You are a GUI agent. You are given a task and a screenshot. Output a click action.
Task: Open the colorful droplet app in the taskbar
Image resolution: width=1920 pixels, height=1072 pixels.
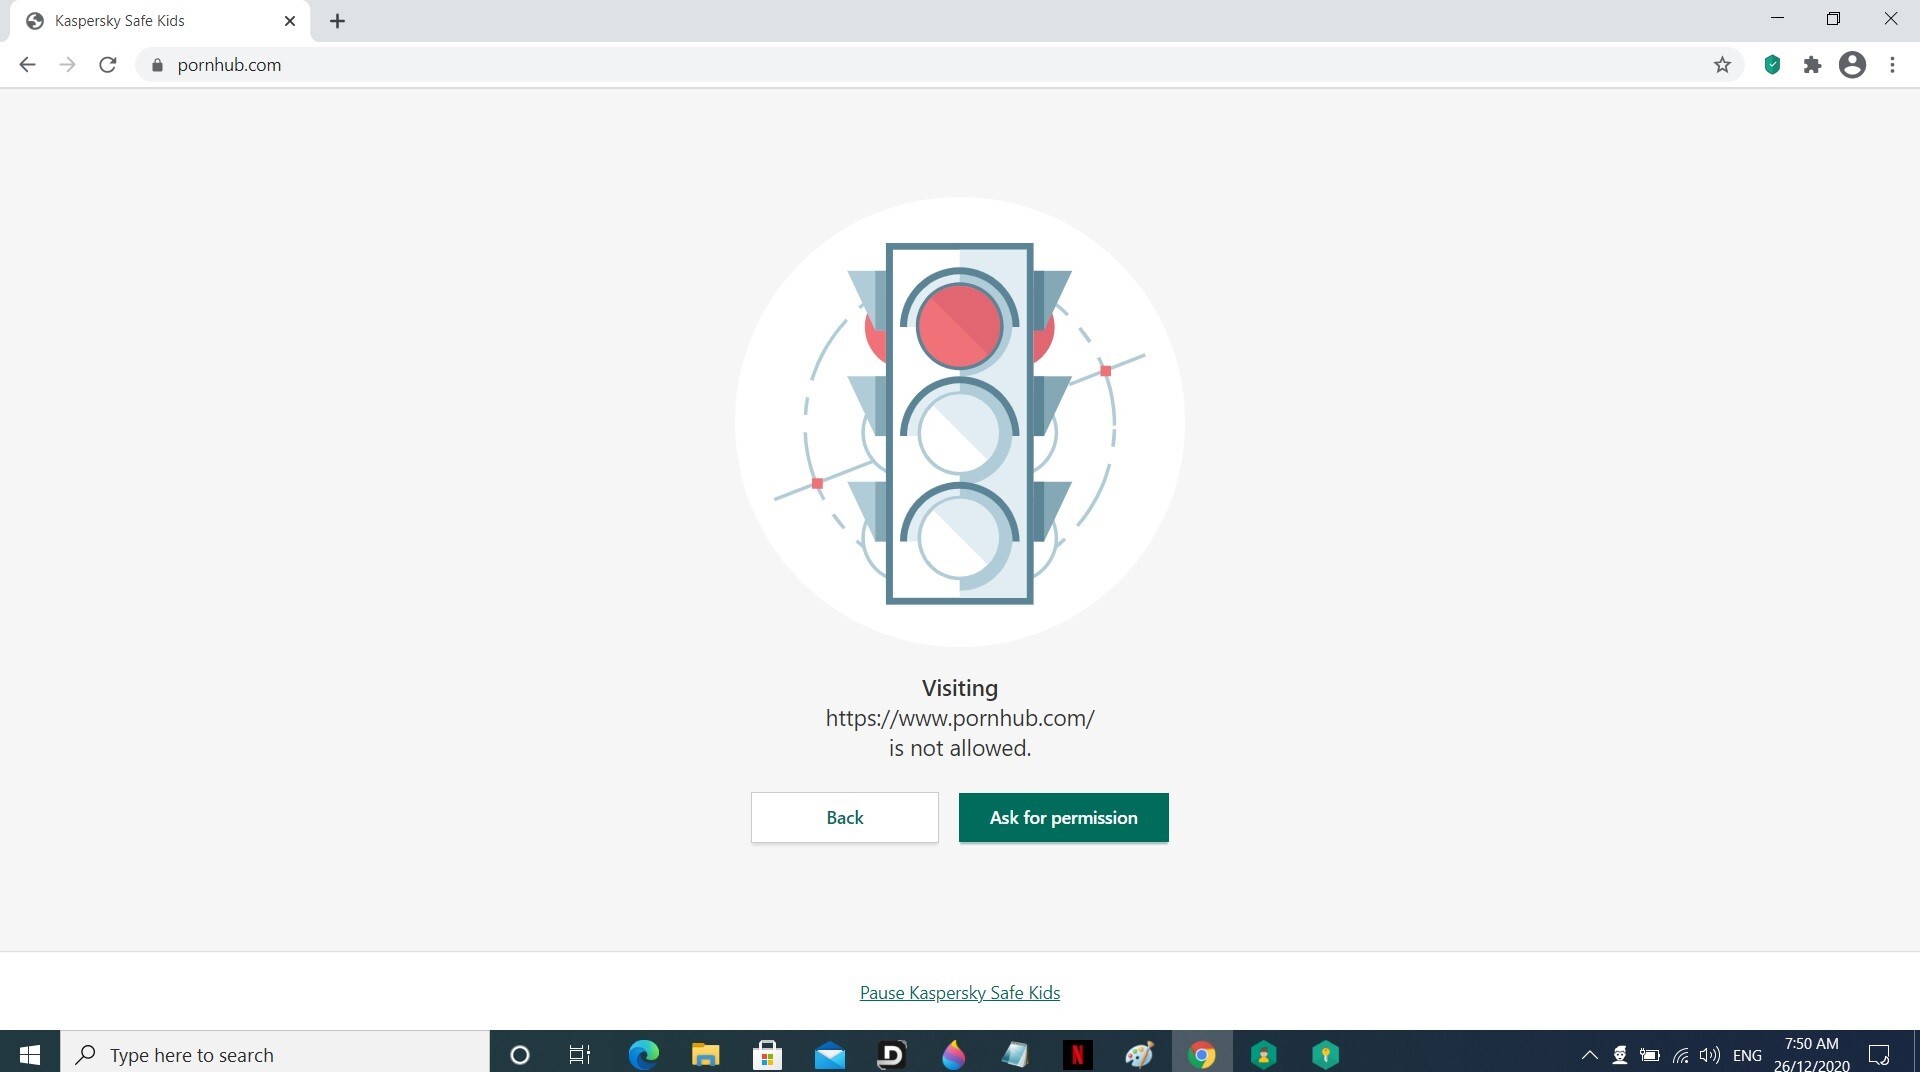click(x=953, y=1054)
